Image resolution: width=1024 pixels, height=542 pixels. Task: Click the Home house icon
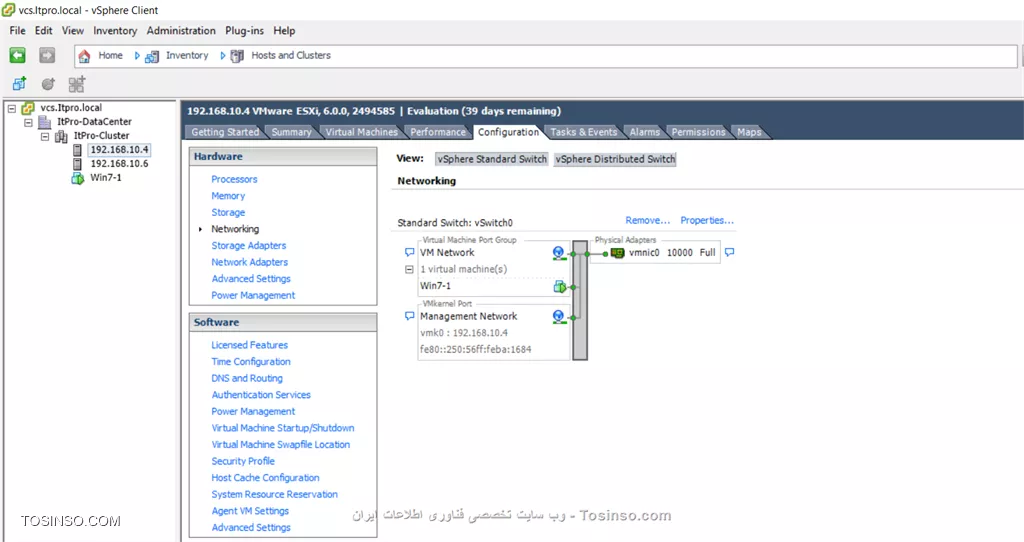pyautogui.click(x=84, y=56)
